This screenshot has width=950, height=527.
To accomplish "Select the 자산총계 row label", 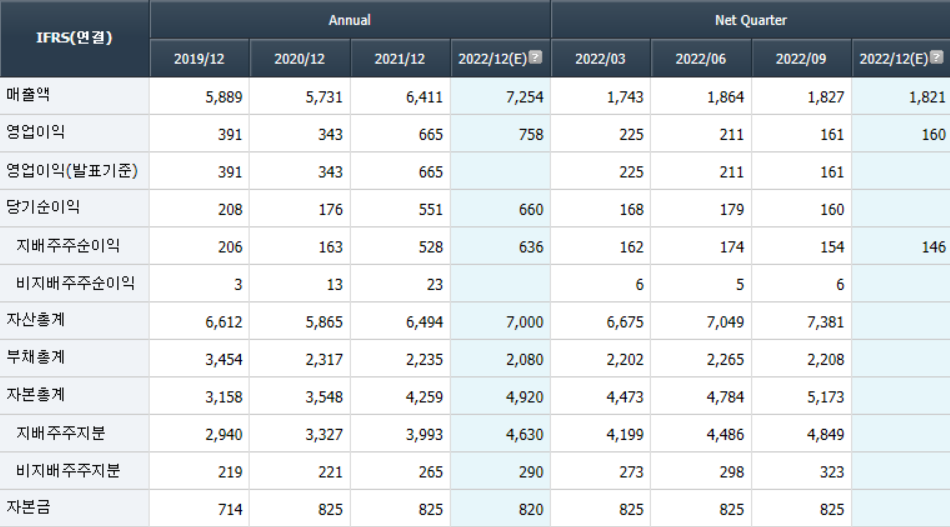I will pos(36,320).
